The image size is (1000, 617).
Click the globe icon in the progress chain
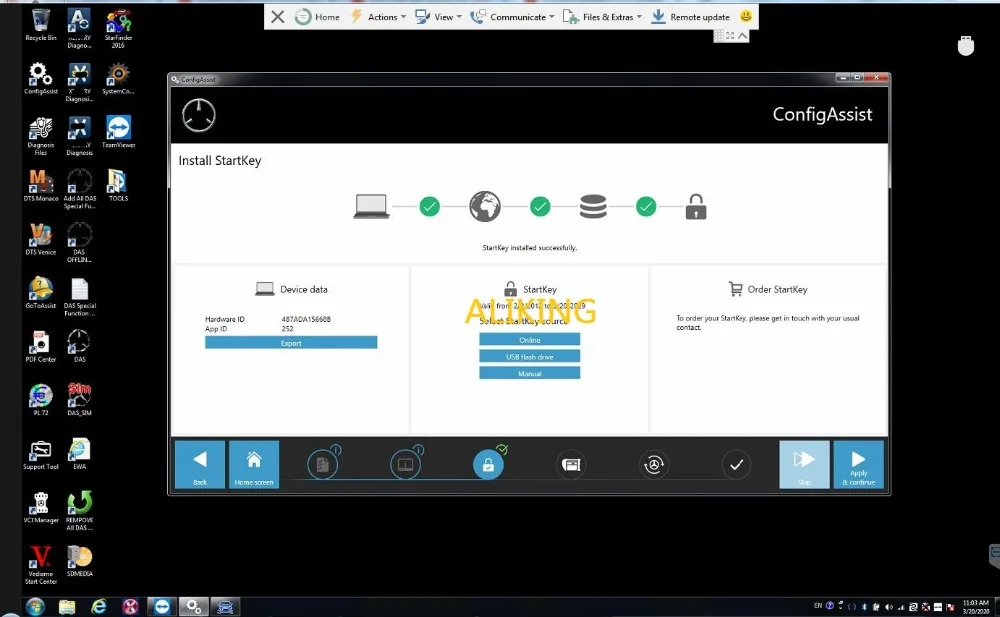[485, 206]
